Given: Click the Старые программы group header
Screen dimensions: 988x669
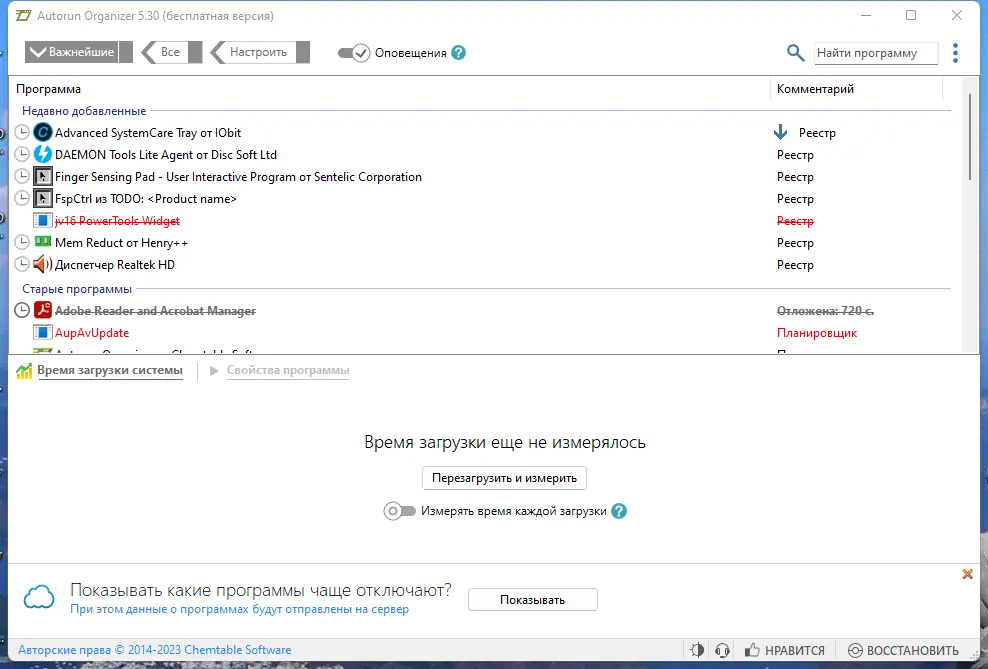Looking at the screenshot, I should pyautogui.click(x=77, y=289).
